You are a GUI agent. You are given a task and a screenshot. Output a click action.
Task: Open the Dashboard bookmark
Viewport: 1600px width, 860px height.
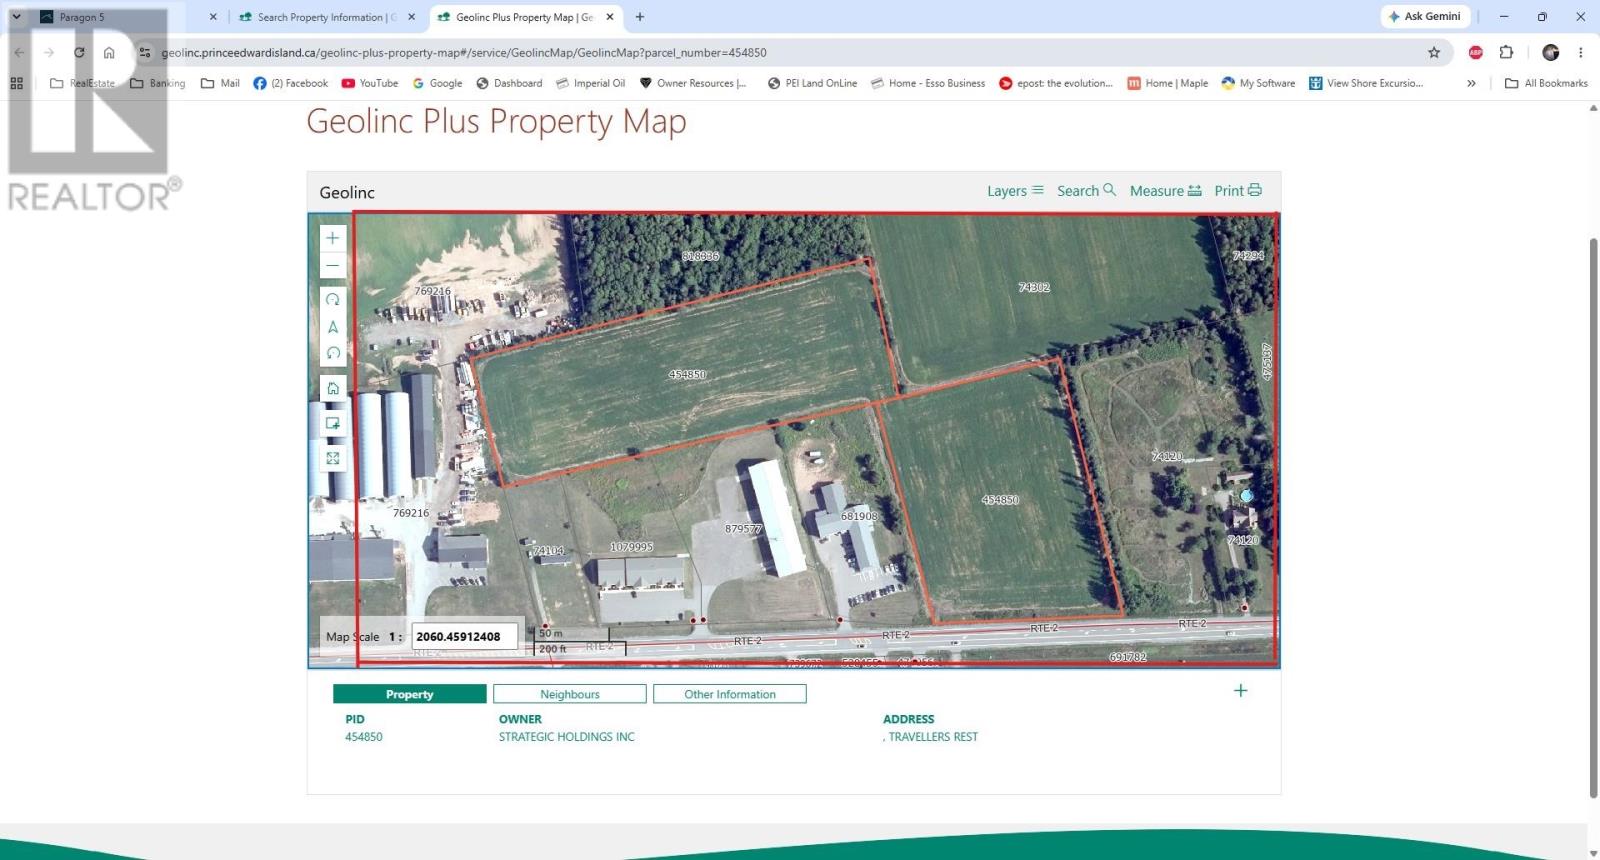click(x=510, y=83)
